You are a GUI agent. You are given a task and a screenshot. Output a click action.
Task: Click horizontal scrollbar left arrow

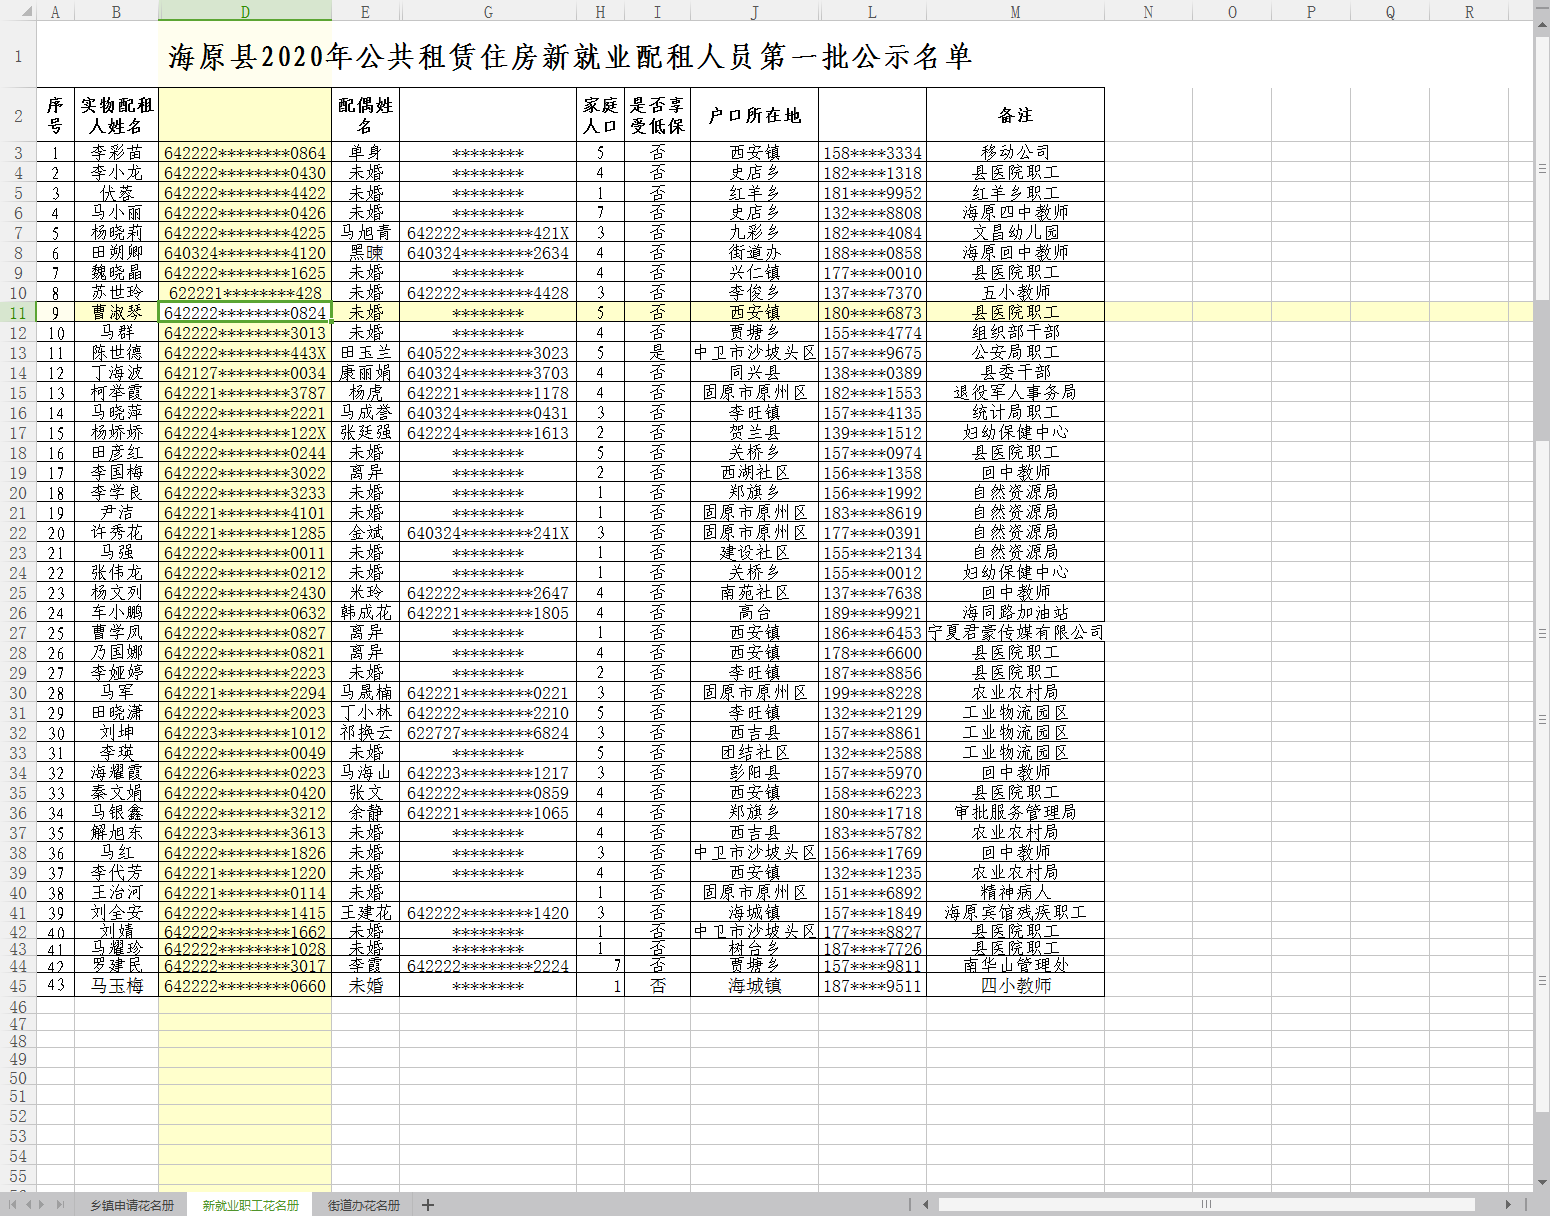pyautogui.click(x=926, y=1205)
